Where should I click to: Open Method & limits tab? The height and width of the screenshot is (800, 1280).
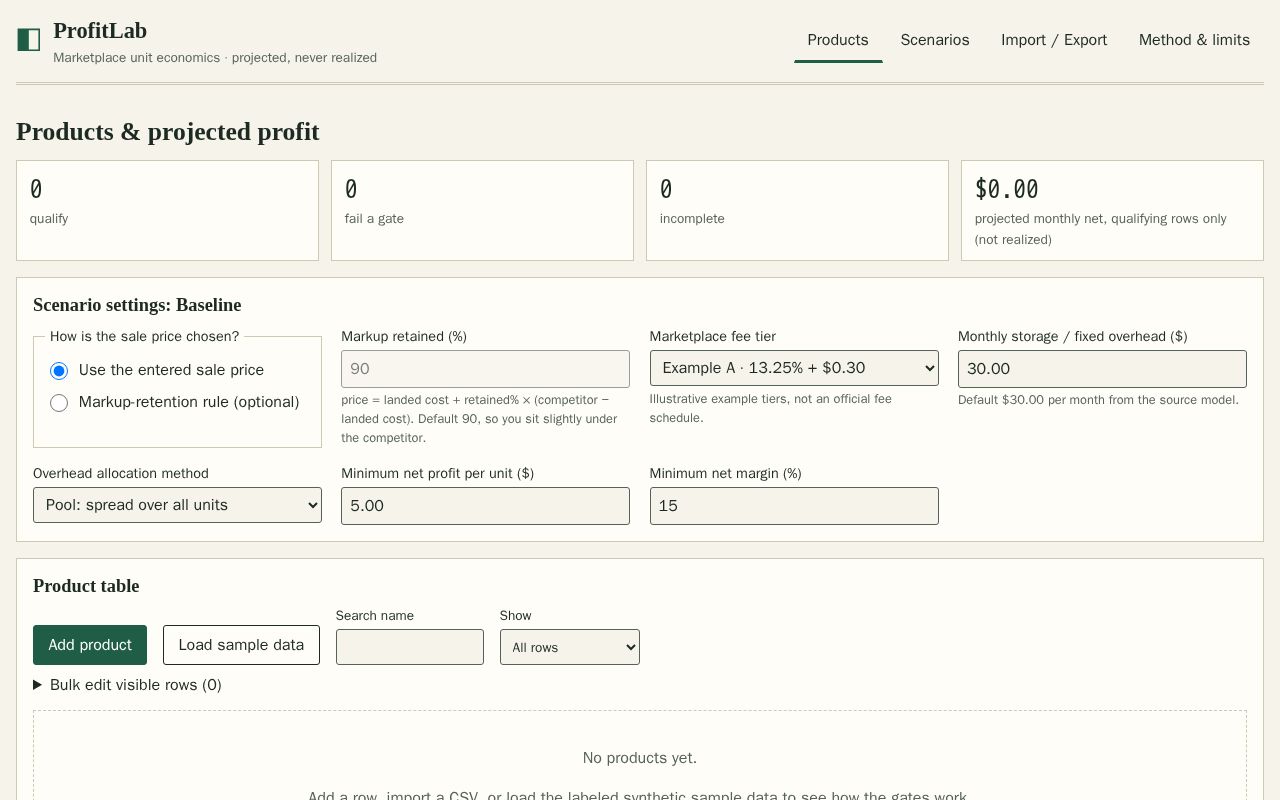pyautogui.click(x=1194, y=40)
